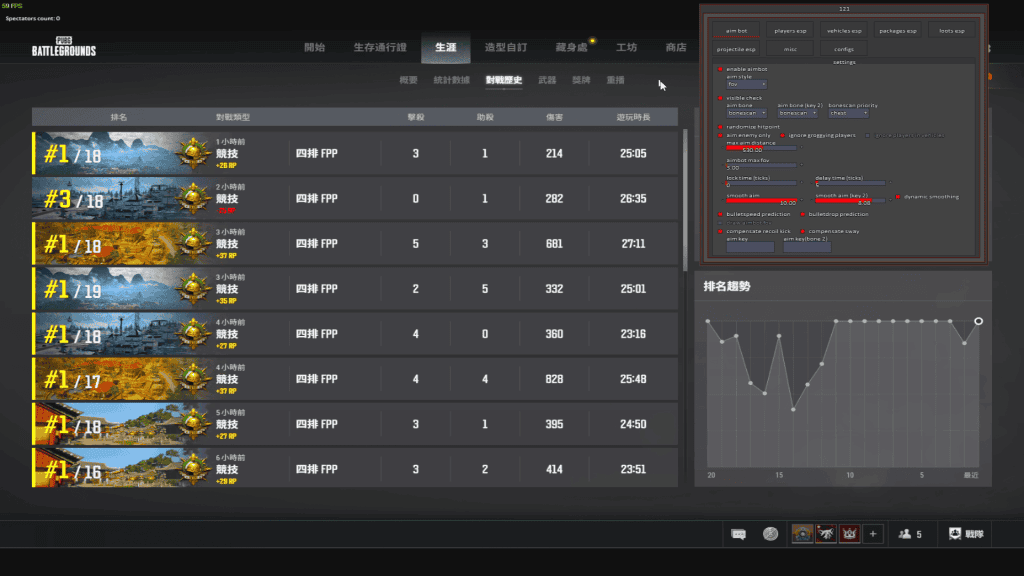Screen dimensions: 1024x576
Task: Toggle the dynamic smoothing checkbox
Action: coord(898,197)
